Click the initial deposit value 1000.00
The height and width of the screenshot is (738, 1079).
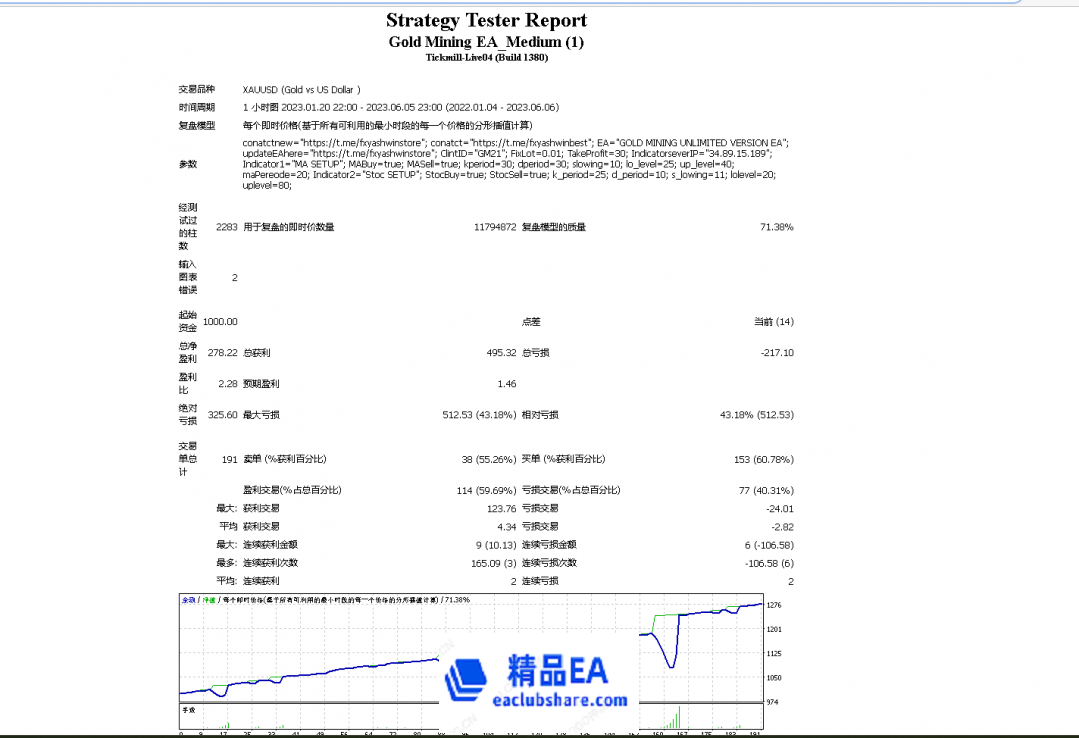[220, 321]
